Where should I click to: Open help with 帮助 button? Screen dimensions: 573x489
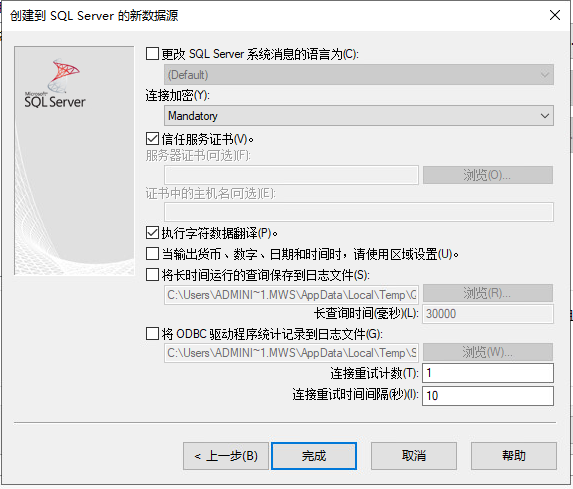coord(514,456)
